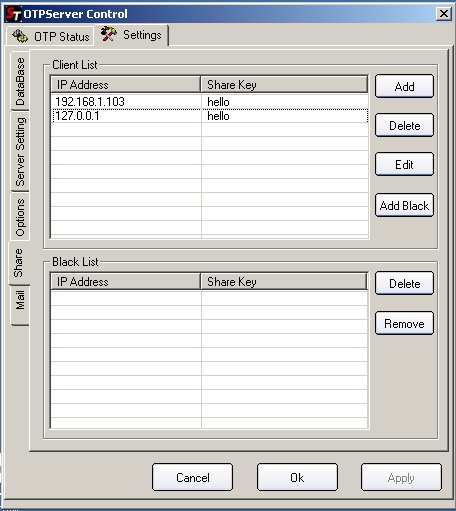This screenshot has height=511, width=456.
Task: Click Client List IP Address column header
Action: click(126, 85)
